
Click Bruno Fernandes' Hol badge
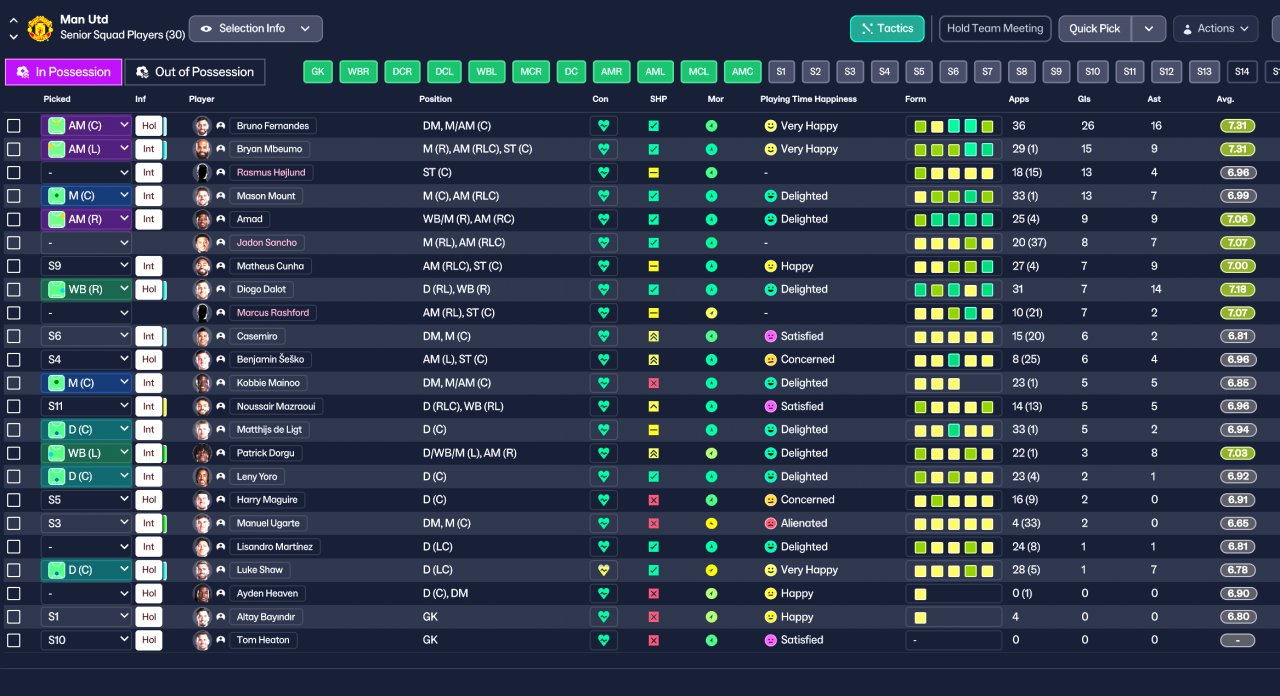pyautogui.click(x=148, y=126)
